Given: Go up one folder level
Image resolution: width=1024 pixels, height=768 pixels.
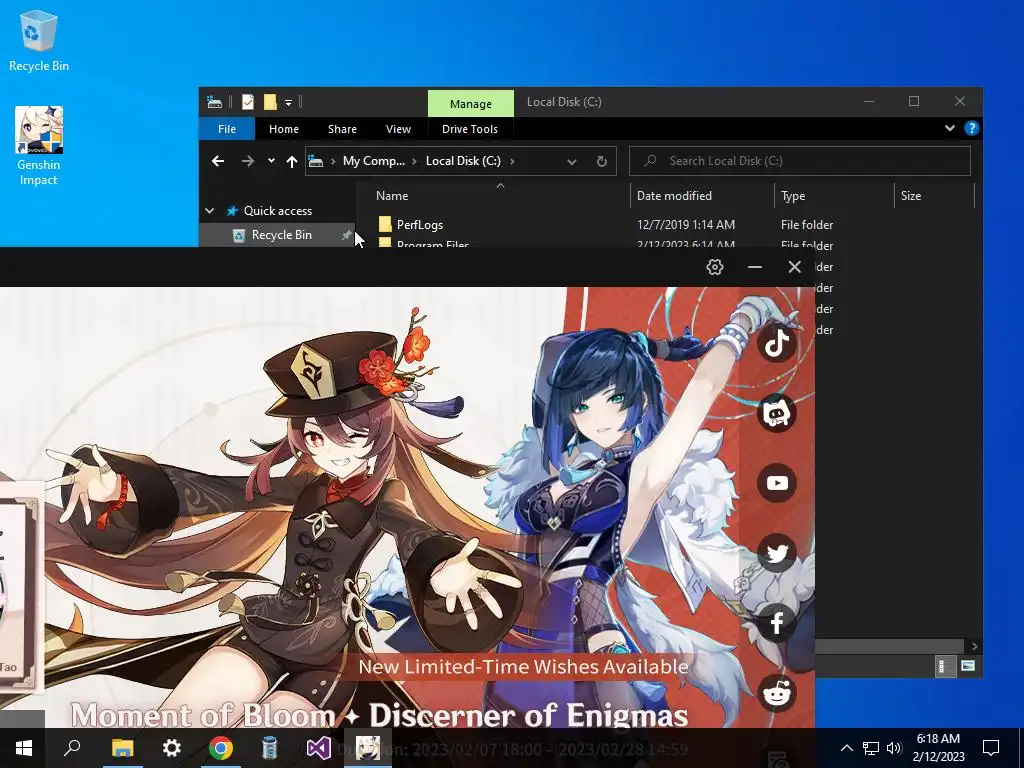Looking at the screenshot, I should (292, 161).
